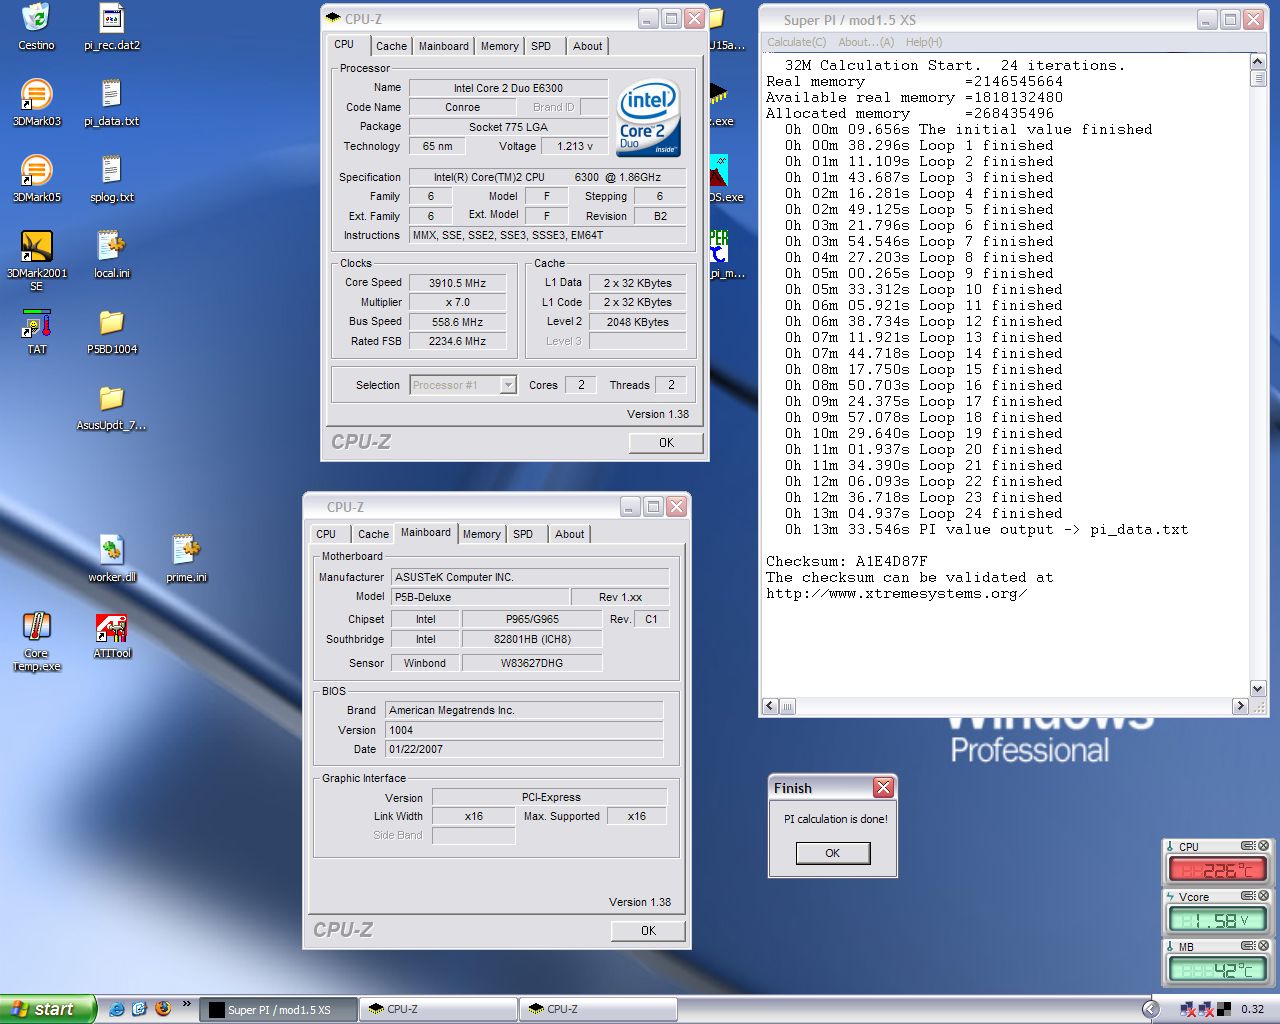Click Super PI horizontal scroll left arrow
Image resolution: width=1280 pixels, height=1024 pixels.
coord(770,706)
